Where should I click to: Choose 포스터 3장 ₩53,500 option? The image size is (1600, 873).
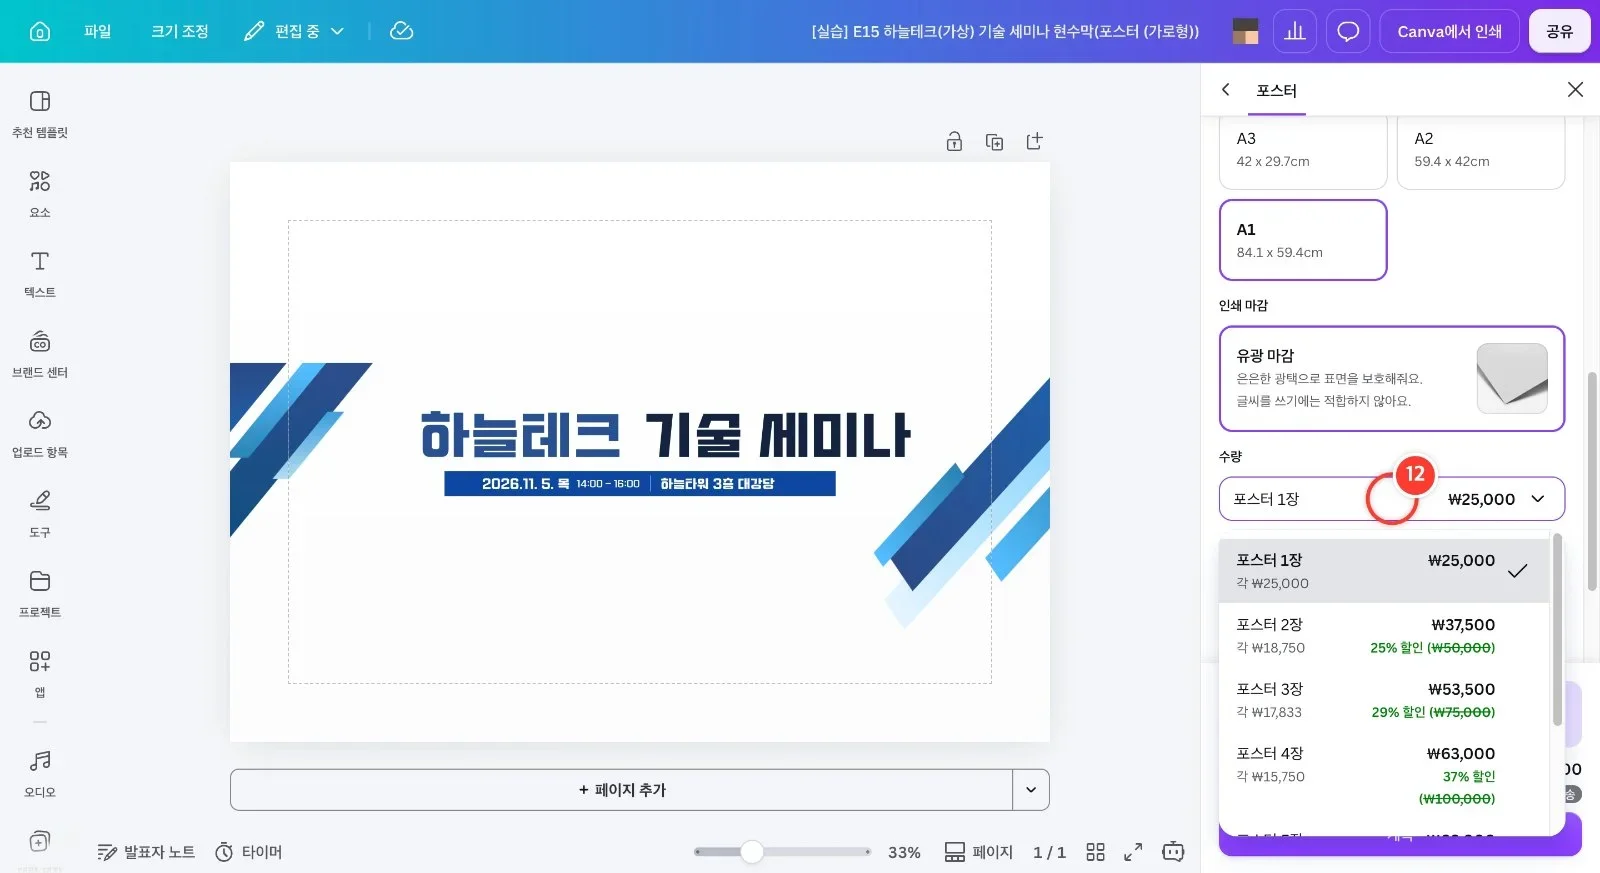click(x=1384, y=700)
